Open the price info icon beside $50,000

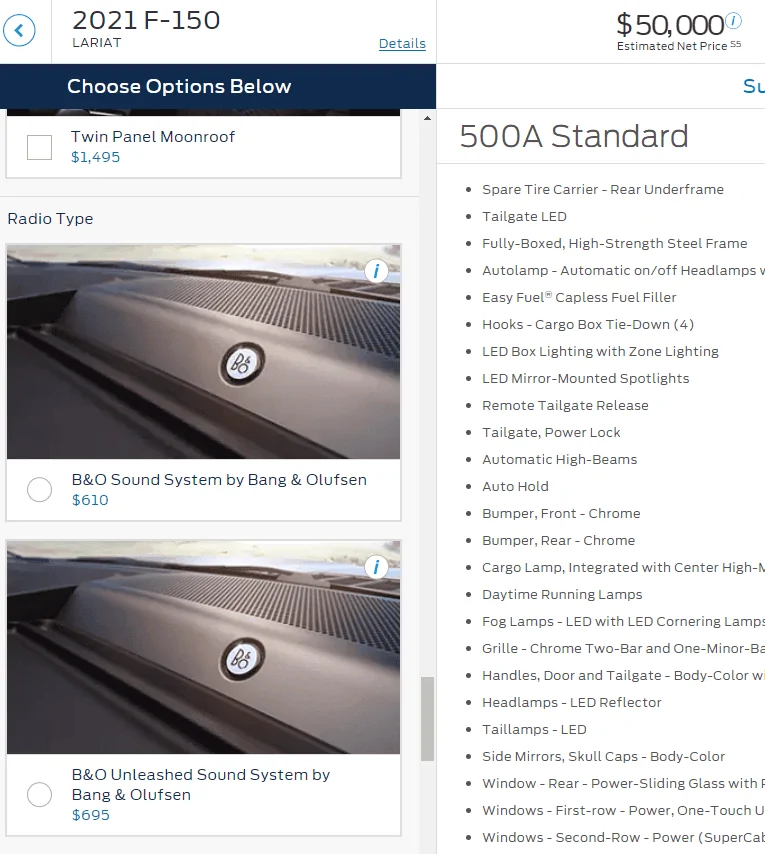point(734,21)
